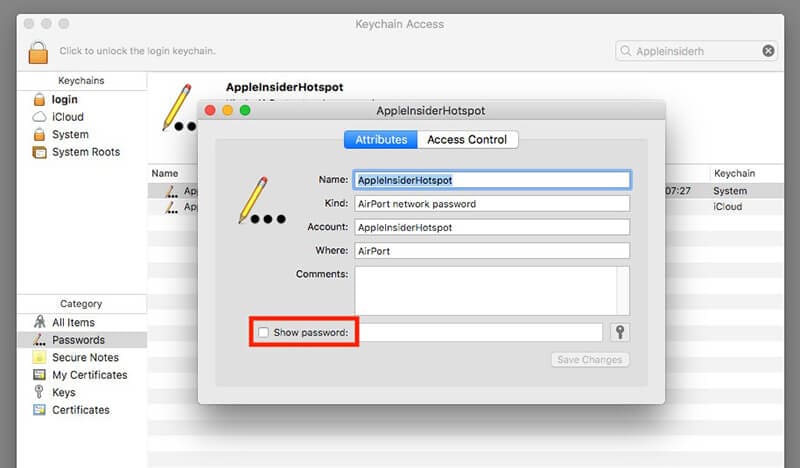The height and width of the screenshot is (468, 800).
Task: Click the password text field beside Show password
Action: (x=481, y=332)
